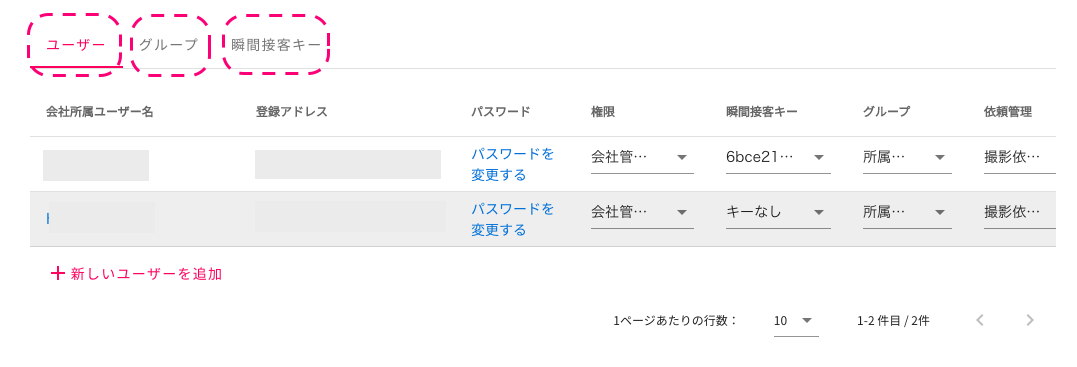Change rows per page from 10
This screenshot has height=367, width=1077.
click(x=795, y=321)
